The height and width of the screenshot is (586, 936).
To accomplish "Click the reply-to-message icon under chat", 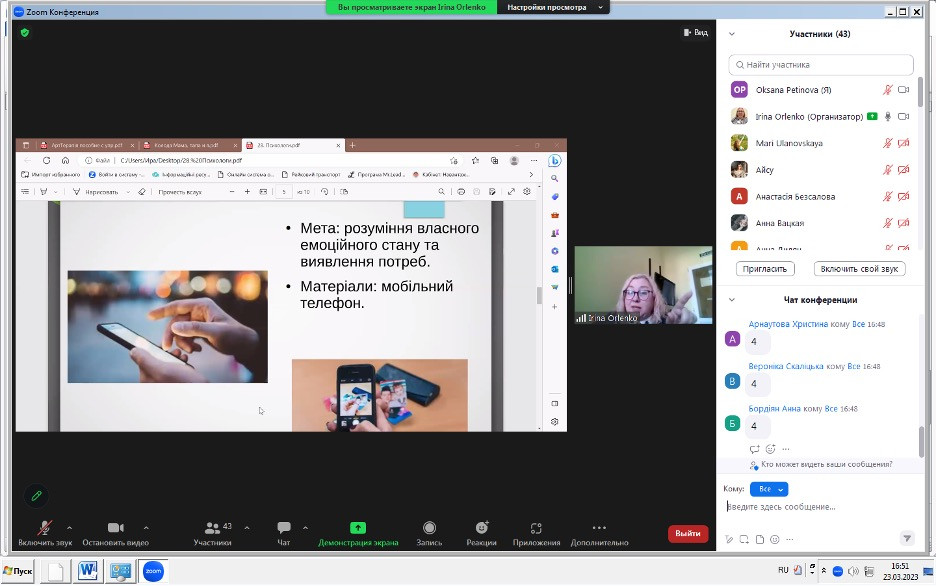I will [x=755, y=449].
